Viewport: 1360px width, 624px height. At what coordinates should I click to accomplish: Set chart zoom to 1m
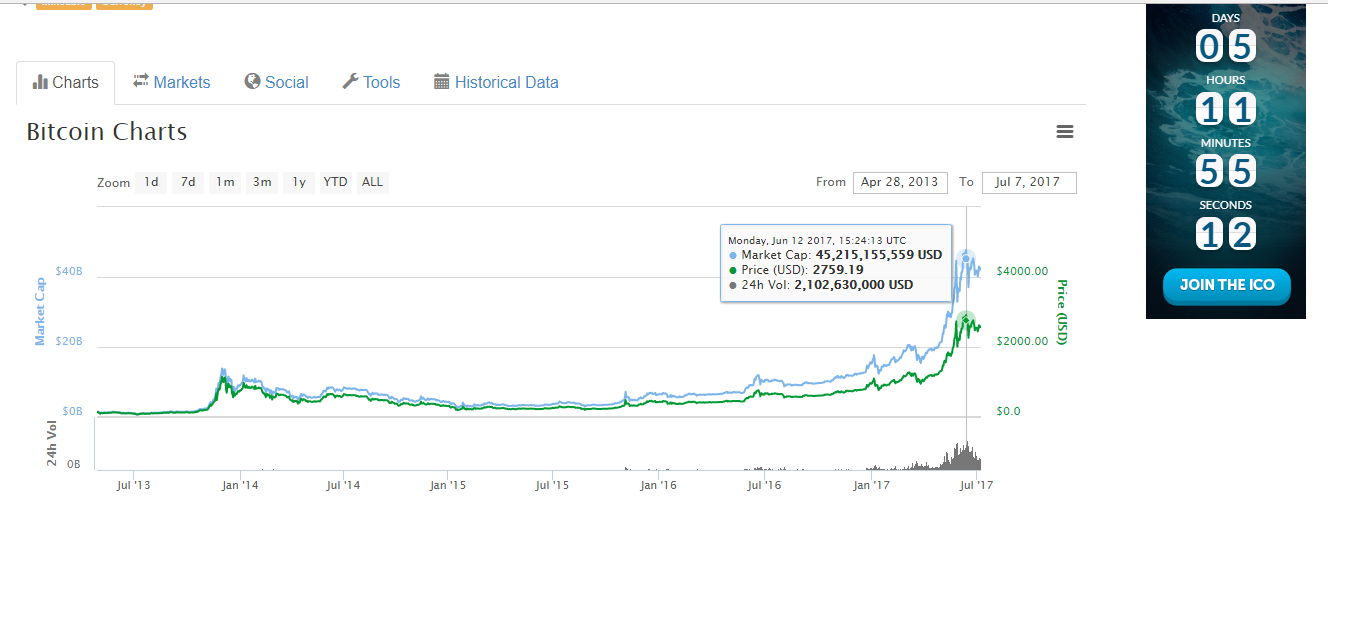pyautogui.click(x=225, y=182)
